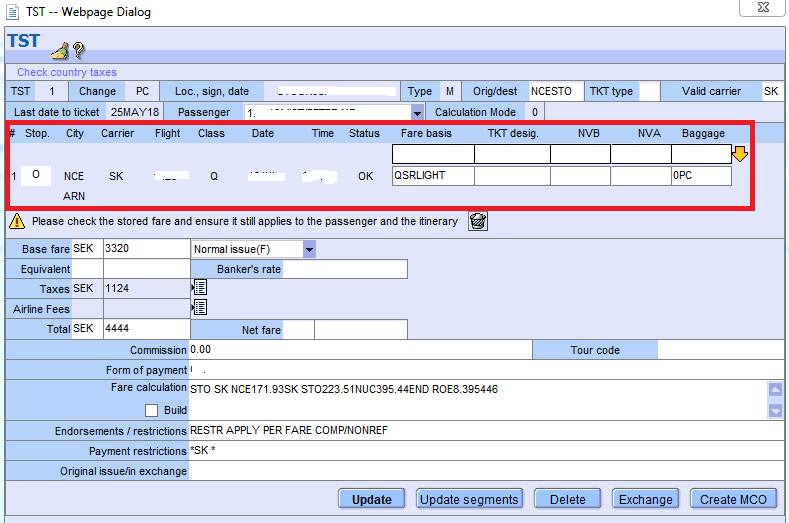Open the Taxes details list icon
The width and height of the screenshot is (789, 523).
(199, 288)
